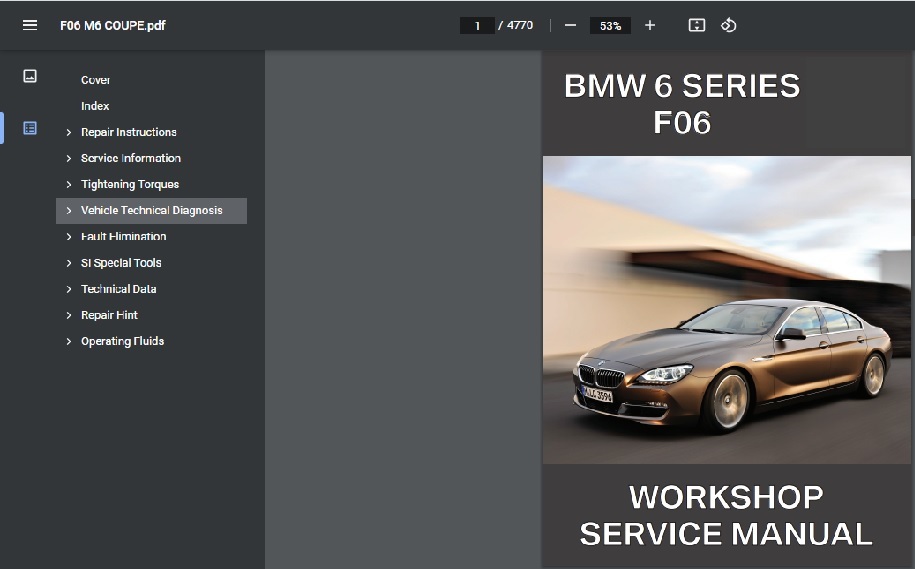Click the F06 M6 COUPE.pdf file title

pyautogui.click(x=113, y=26)
